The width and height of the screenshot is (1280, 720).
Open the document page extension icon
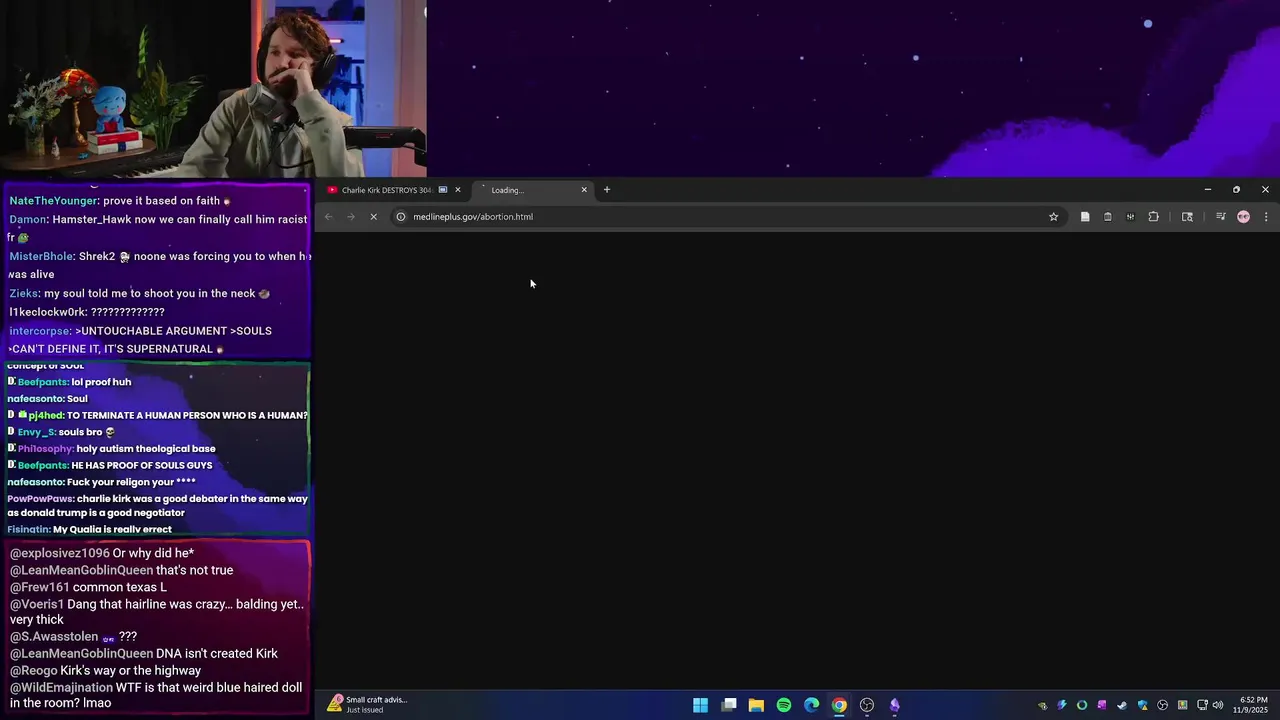coord(1085,217)
